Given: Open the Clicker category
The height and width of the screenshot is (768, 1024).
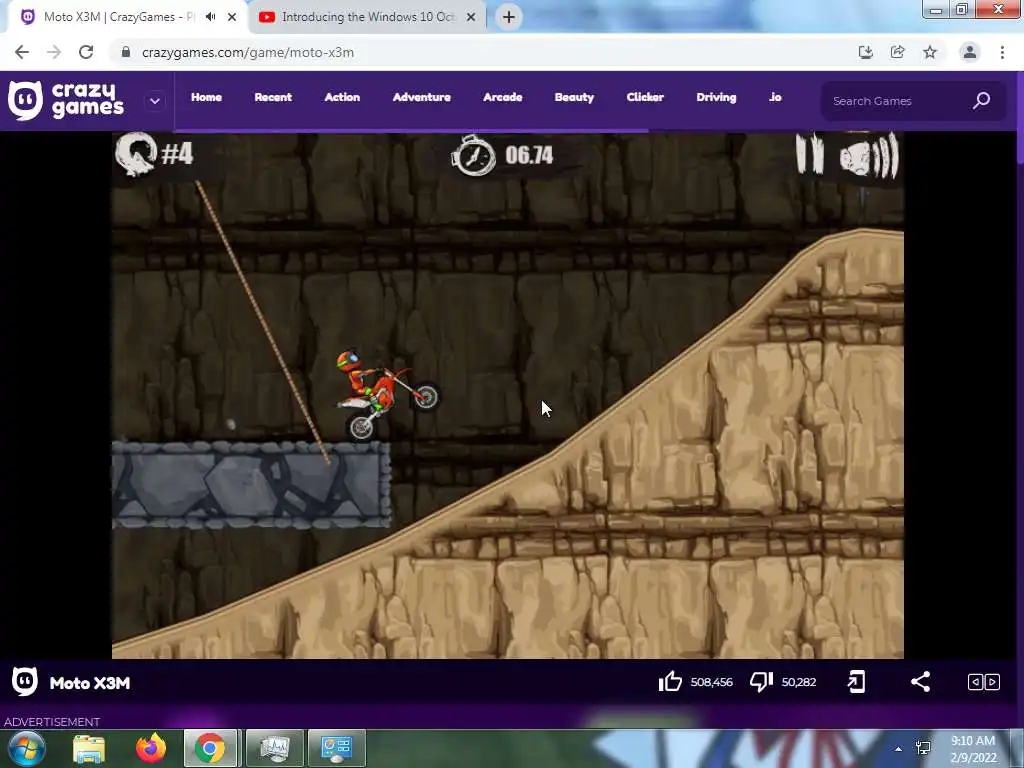Looking at the screenshot, I should tap(645, 97).
